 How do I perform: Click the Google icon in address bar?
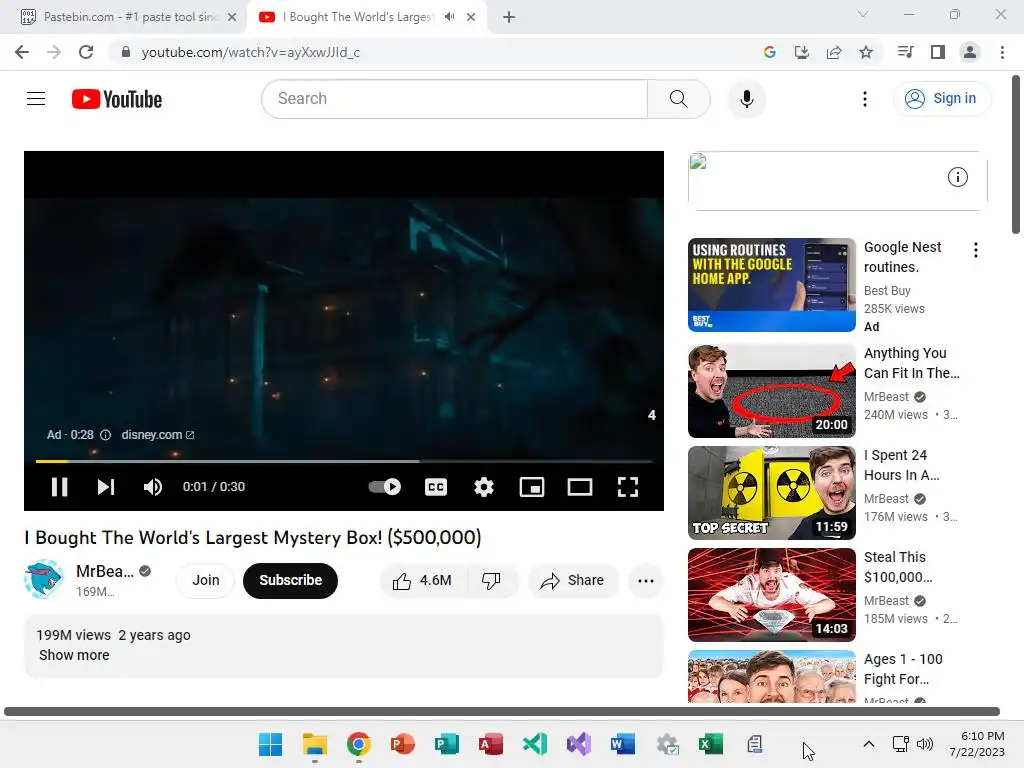[769, 52]
